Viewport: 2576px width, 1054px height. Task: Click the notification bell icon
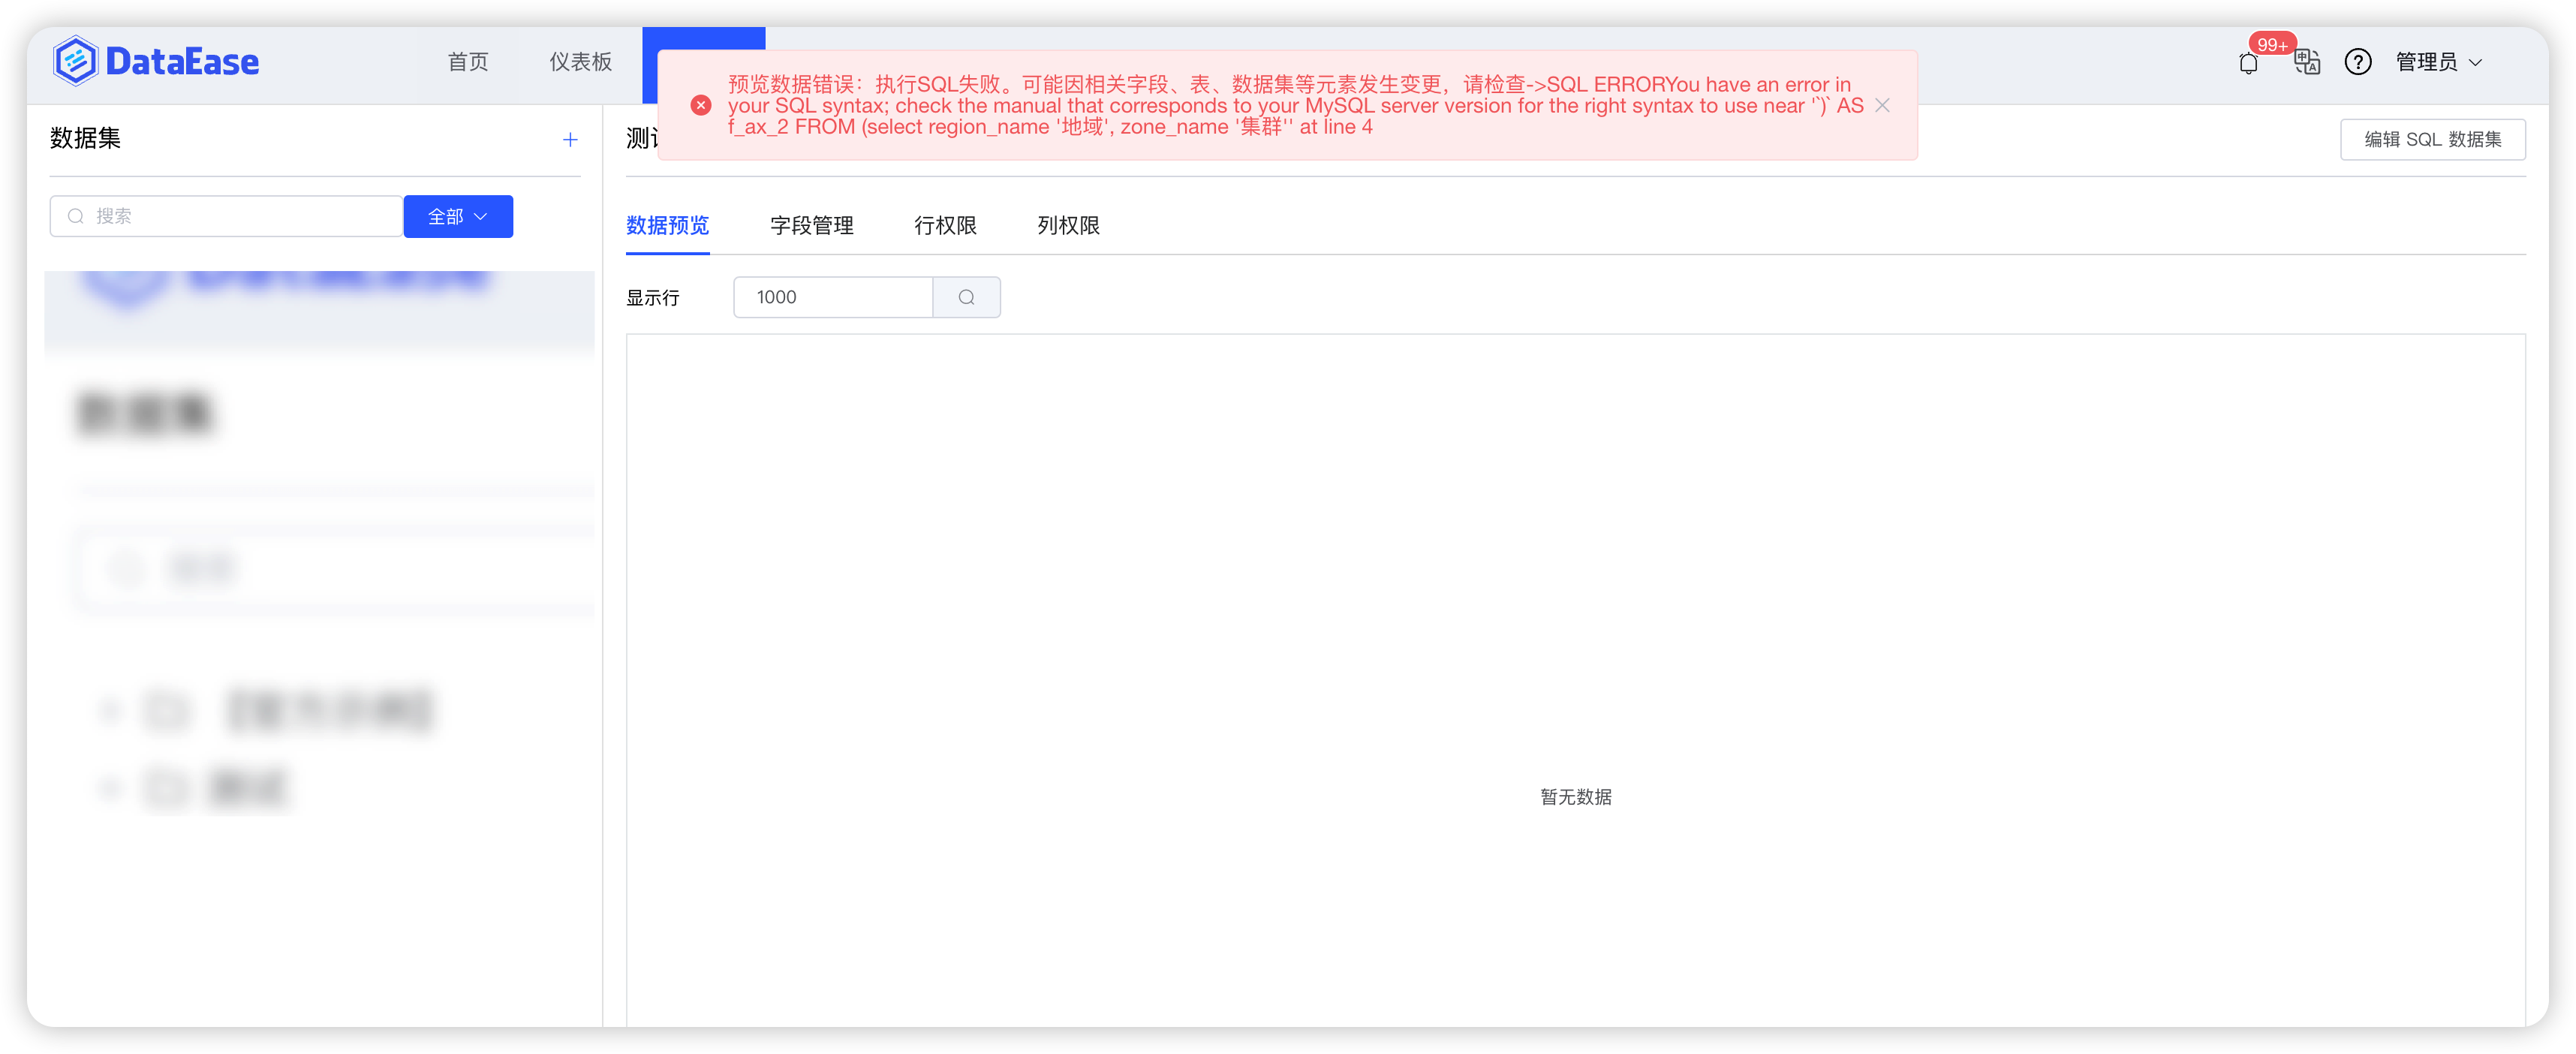point(2249,61)
